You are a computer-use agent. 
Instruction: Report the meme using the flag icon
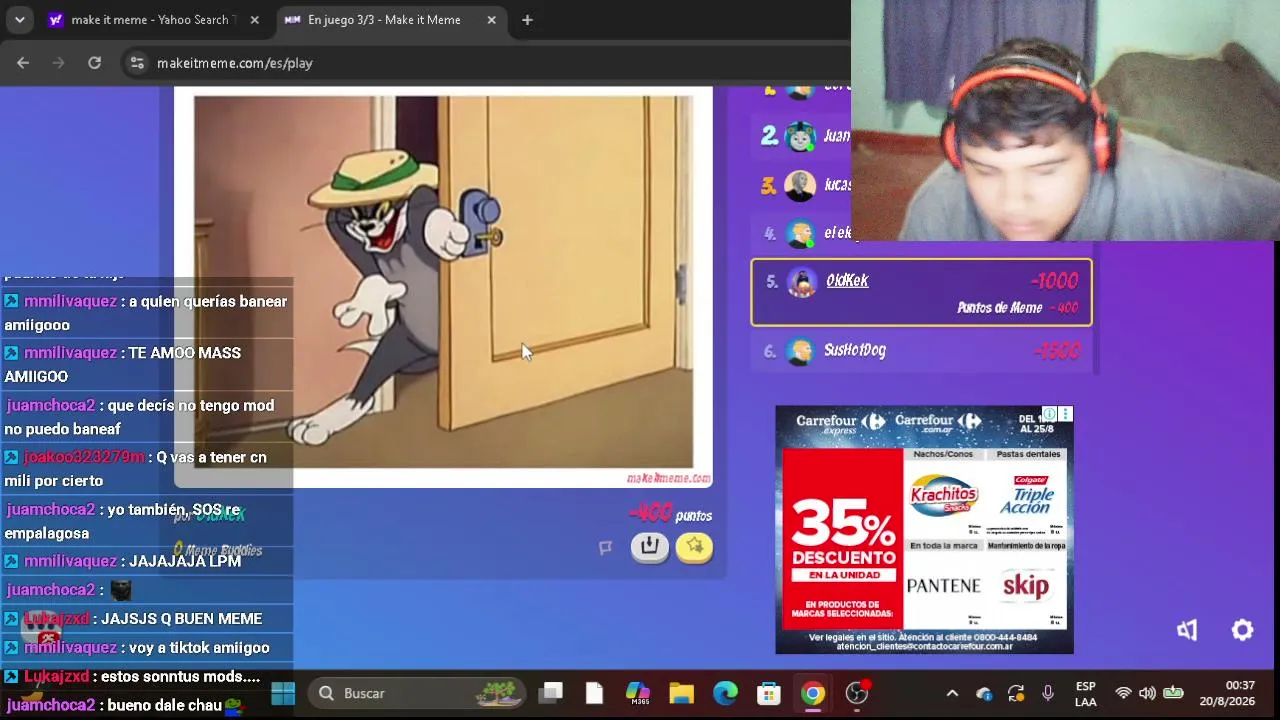pos(605,547)
